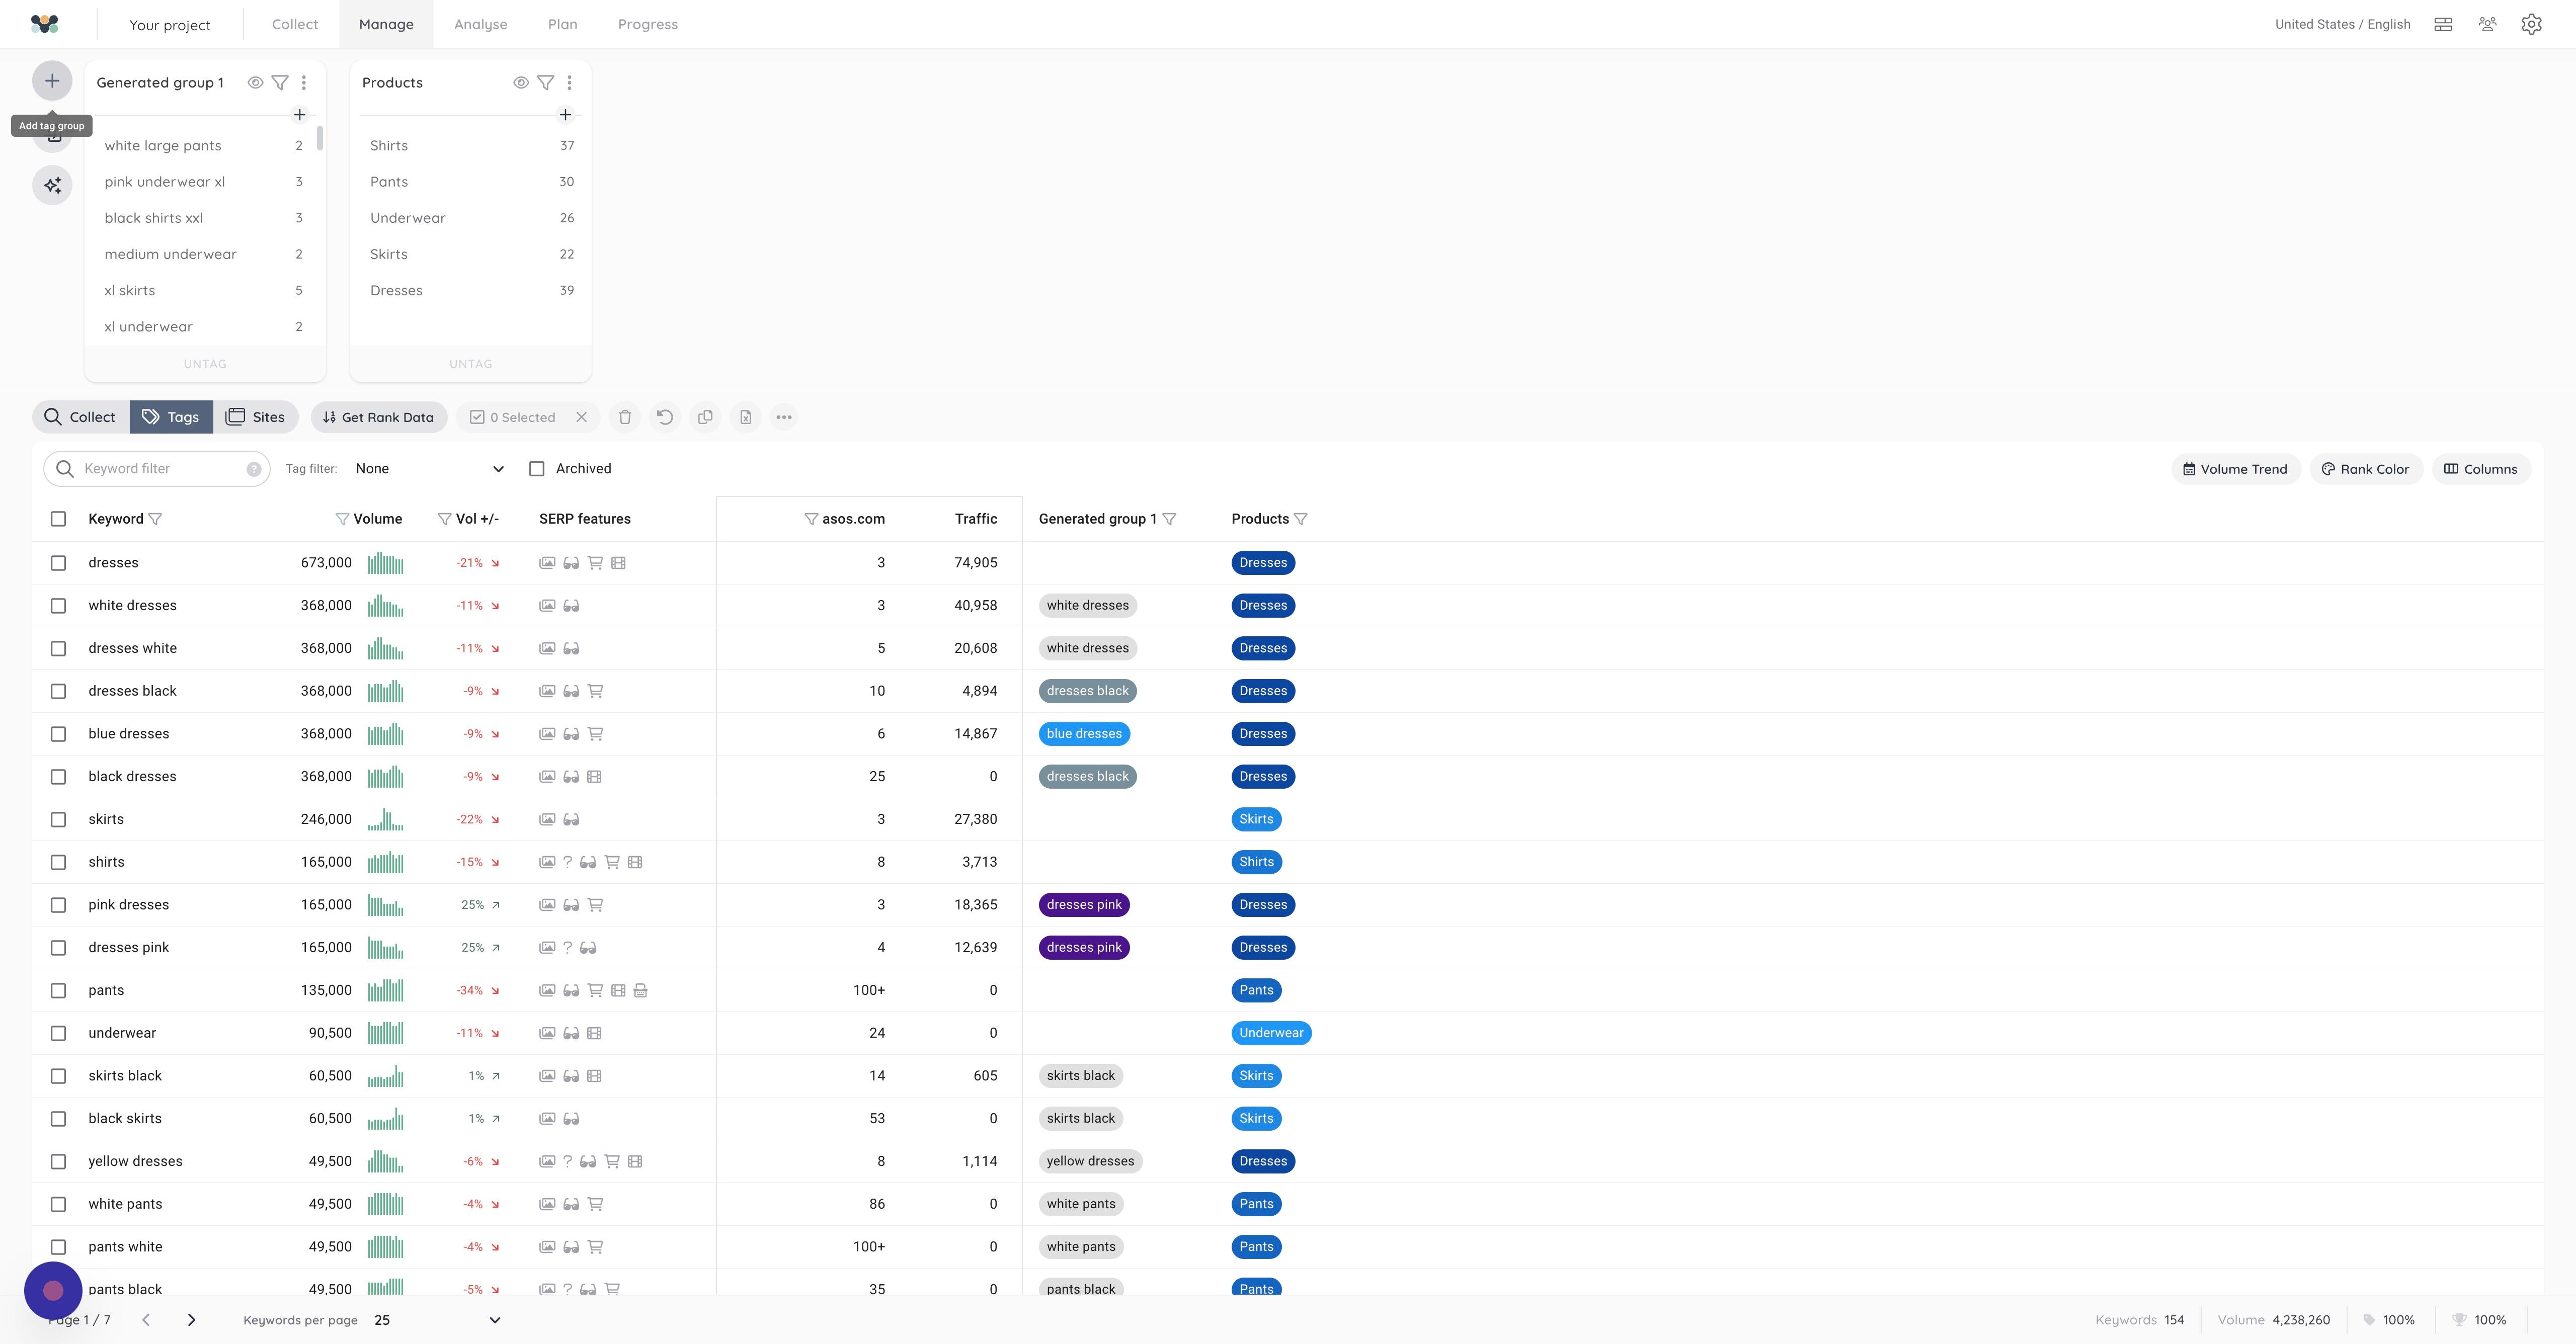This screenshot has width=2576, height=1344.
Task: Switch to the Manage tab
Action: point(386,24)
